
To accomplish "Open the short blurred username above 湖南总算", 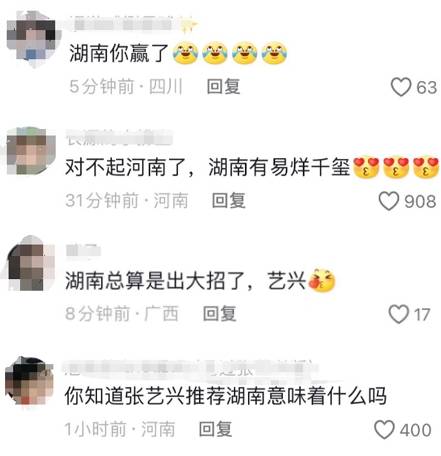I will tap(83, 250).
